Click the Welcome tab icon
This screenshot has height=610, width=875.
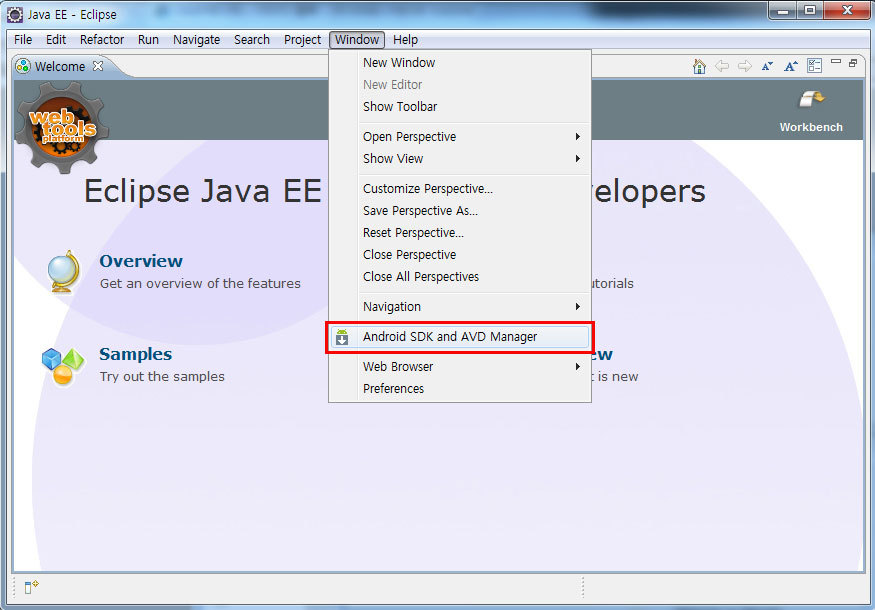pyautogui.click(x=23, y=66)
